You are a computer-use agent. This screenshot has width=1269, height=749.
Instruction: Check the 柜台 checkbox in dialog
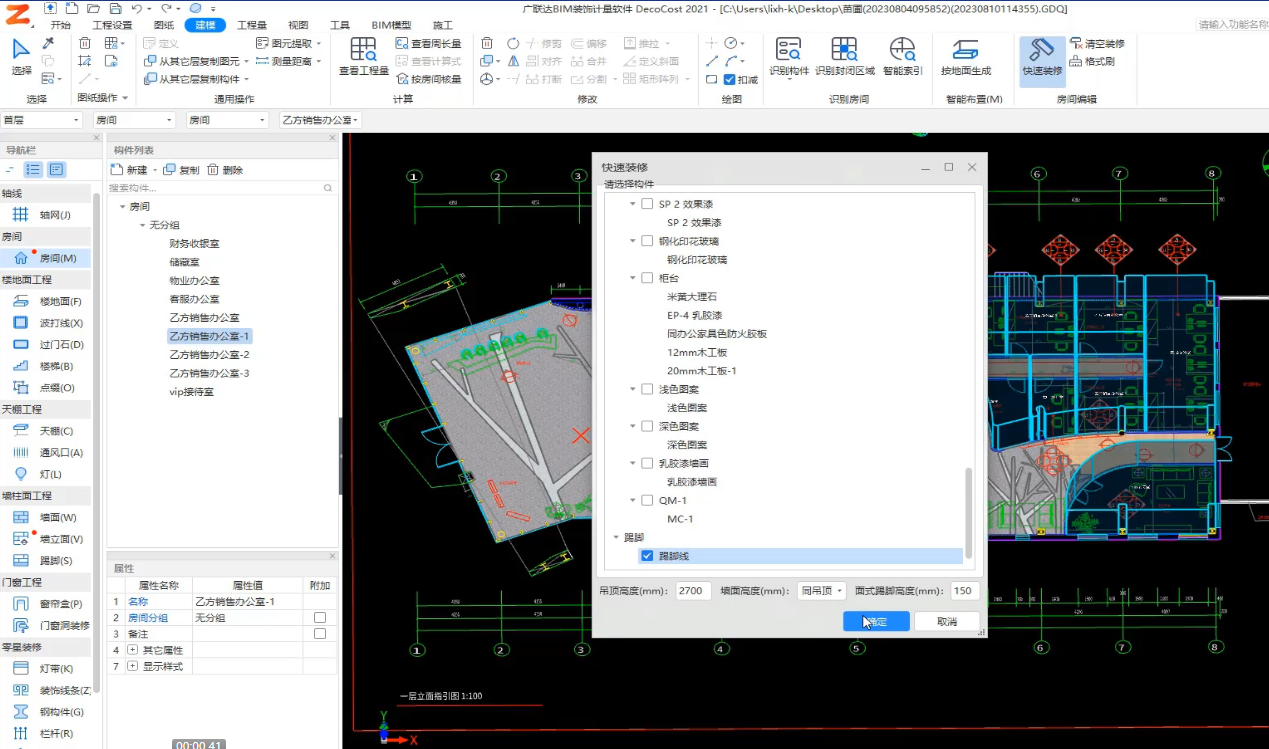(x=647, y=278)
